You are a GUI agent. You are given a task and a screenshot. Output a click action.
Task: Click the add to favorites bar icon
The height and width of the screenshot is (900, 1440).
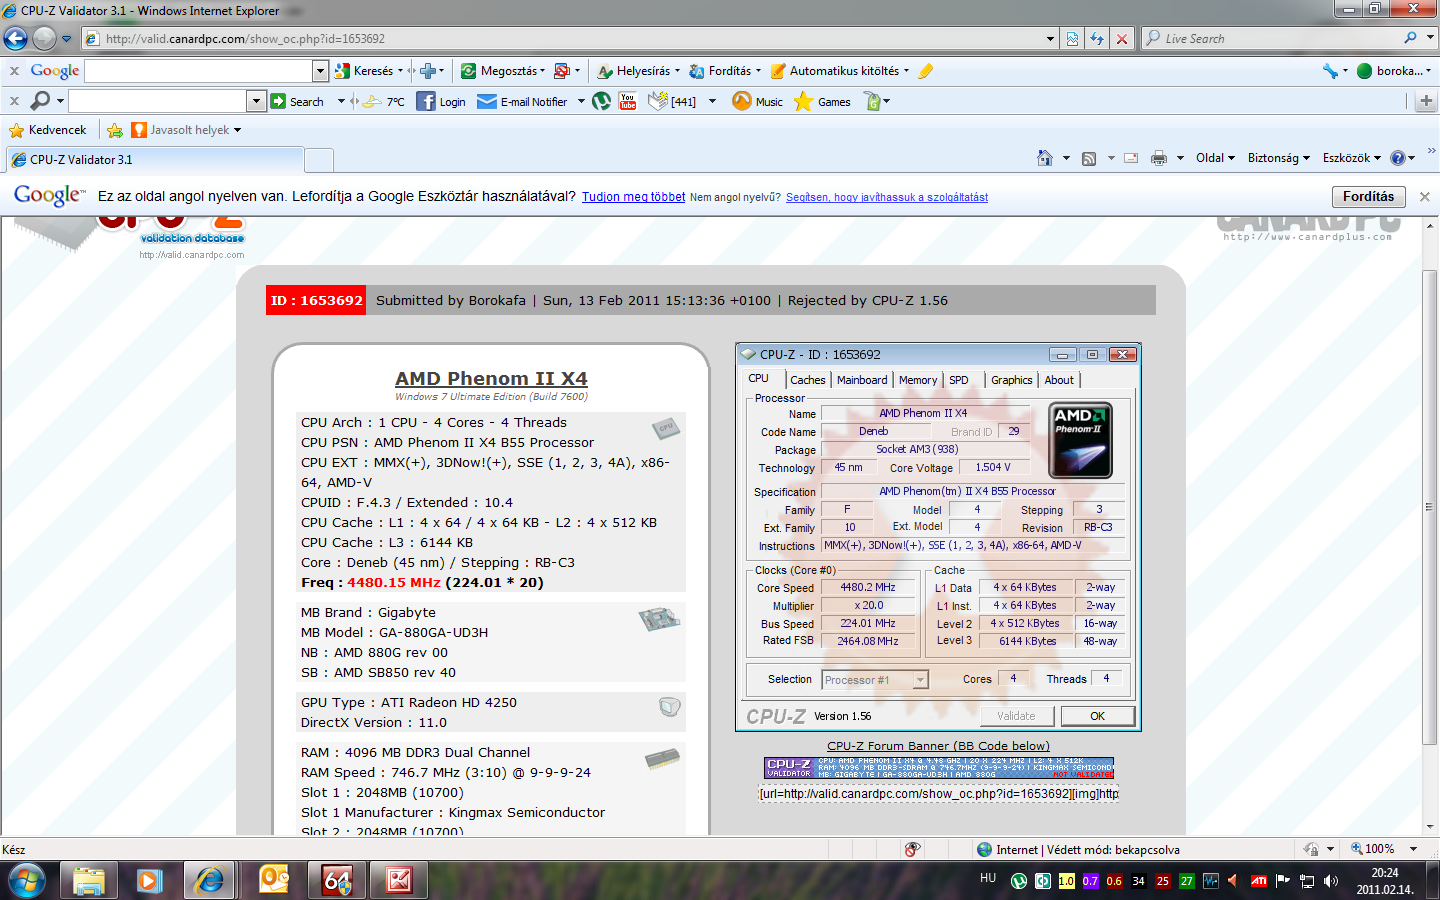pos(115,130)
